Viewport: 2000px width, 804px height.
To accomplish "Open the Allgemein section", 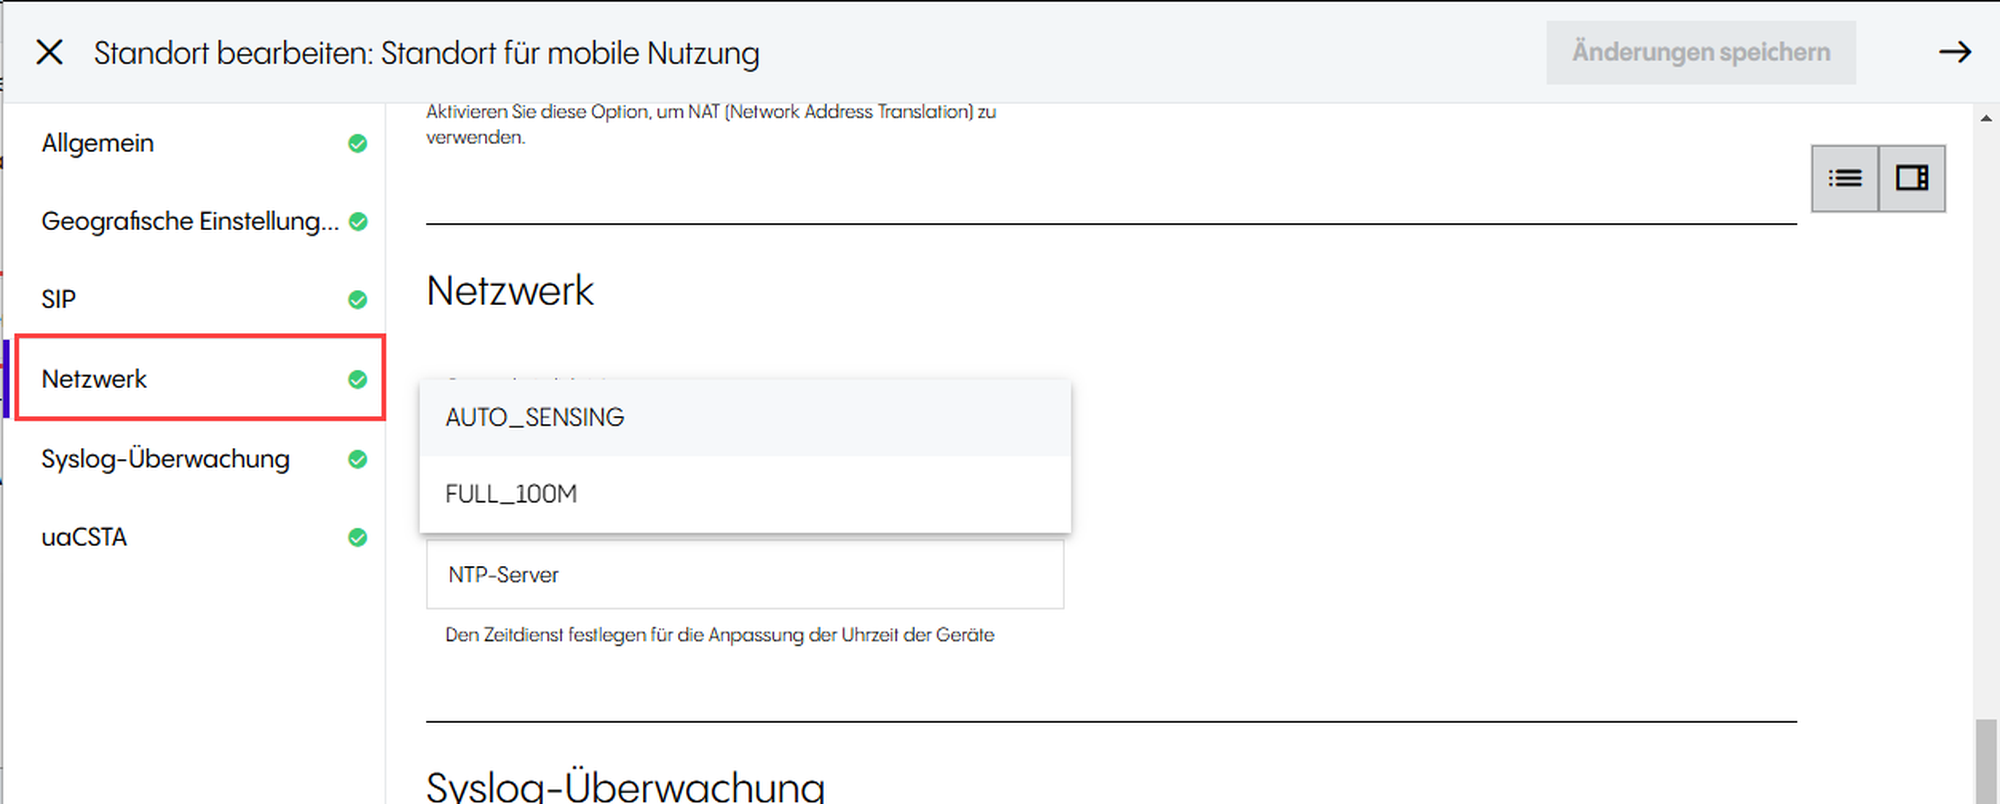I will coord(98,144).
